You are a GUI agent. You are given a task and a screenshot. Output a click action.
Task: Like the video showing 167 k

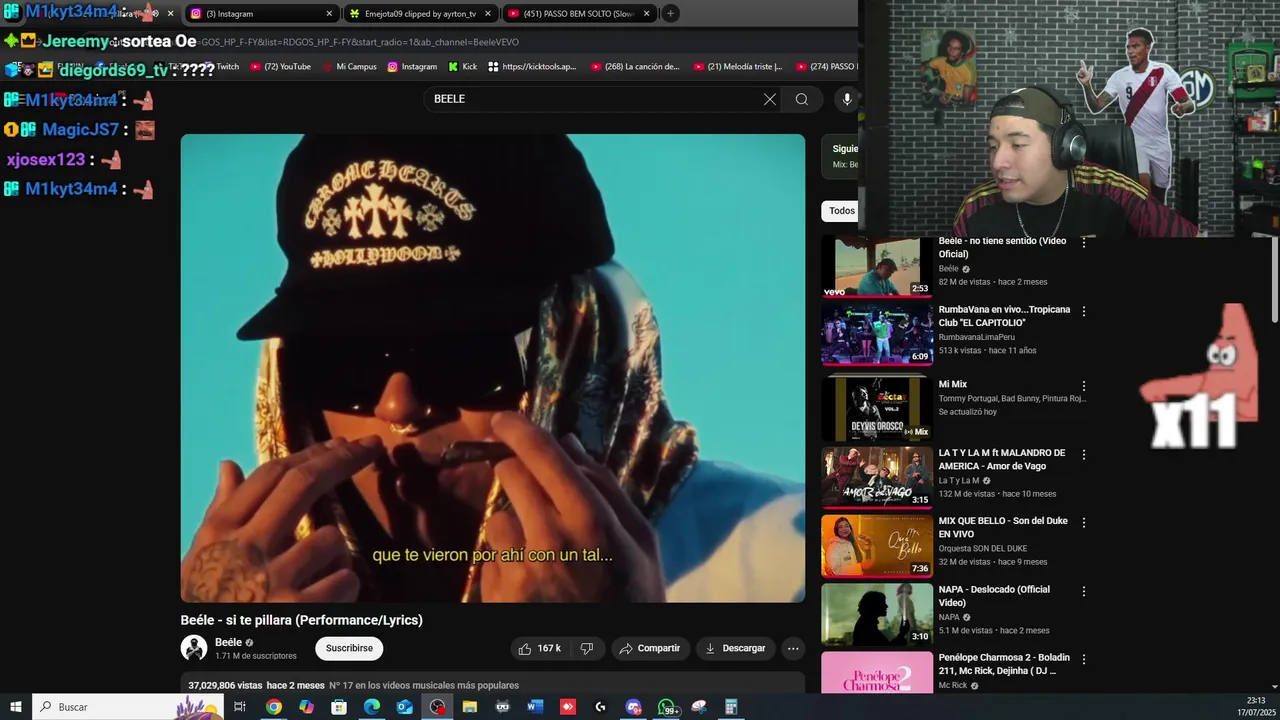pos(540,648)
